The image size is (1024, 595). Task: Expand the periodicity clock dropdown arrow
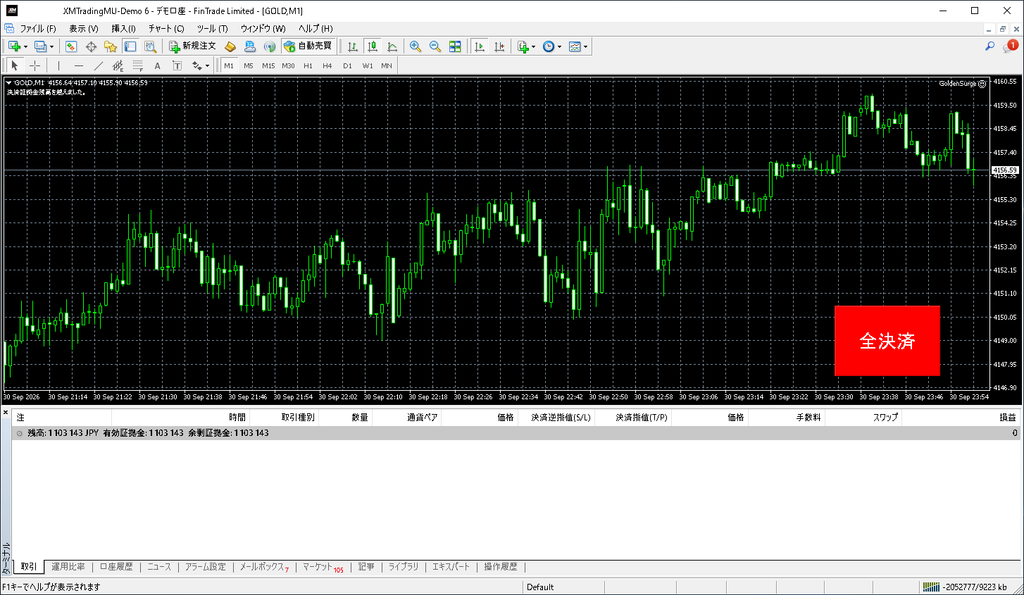[560, 46]
